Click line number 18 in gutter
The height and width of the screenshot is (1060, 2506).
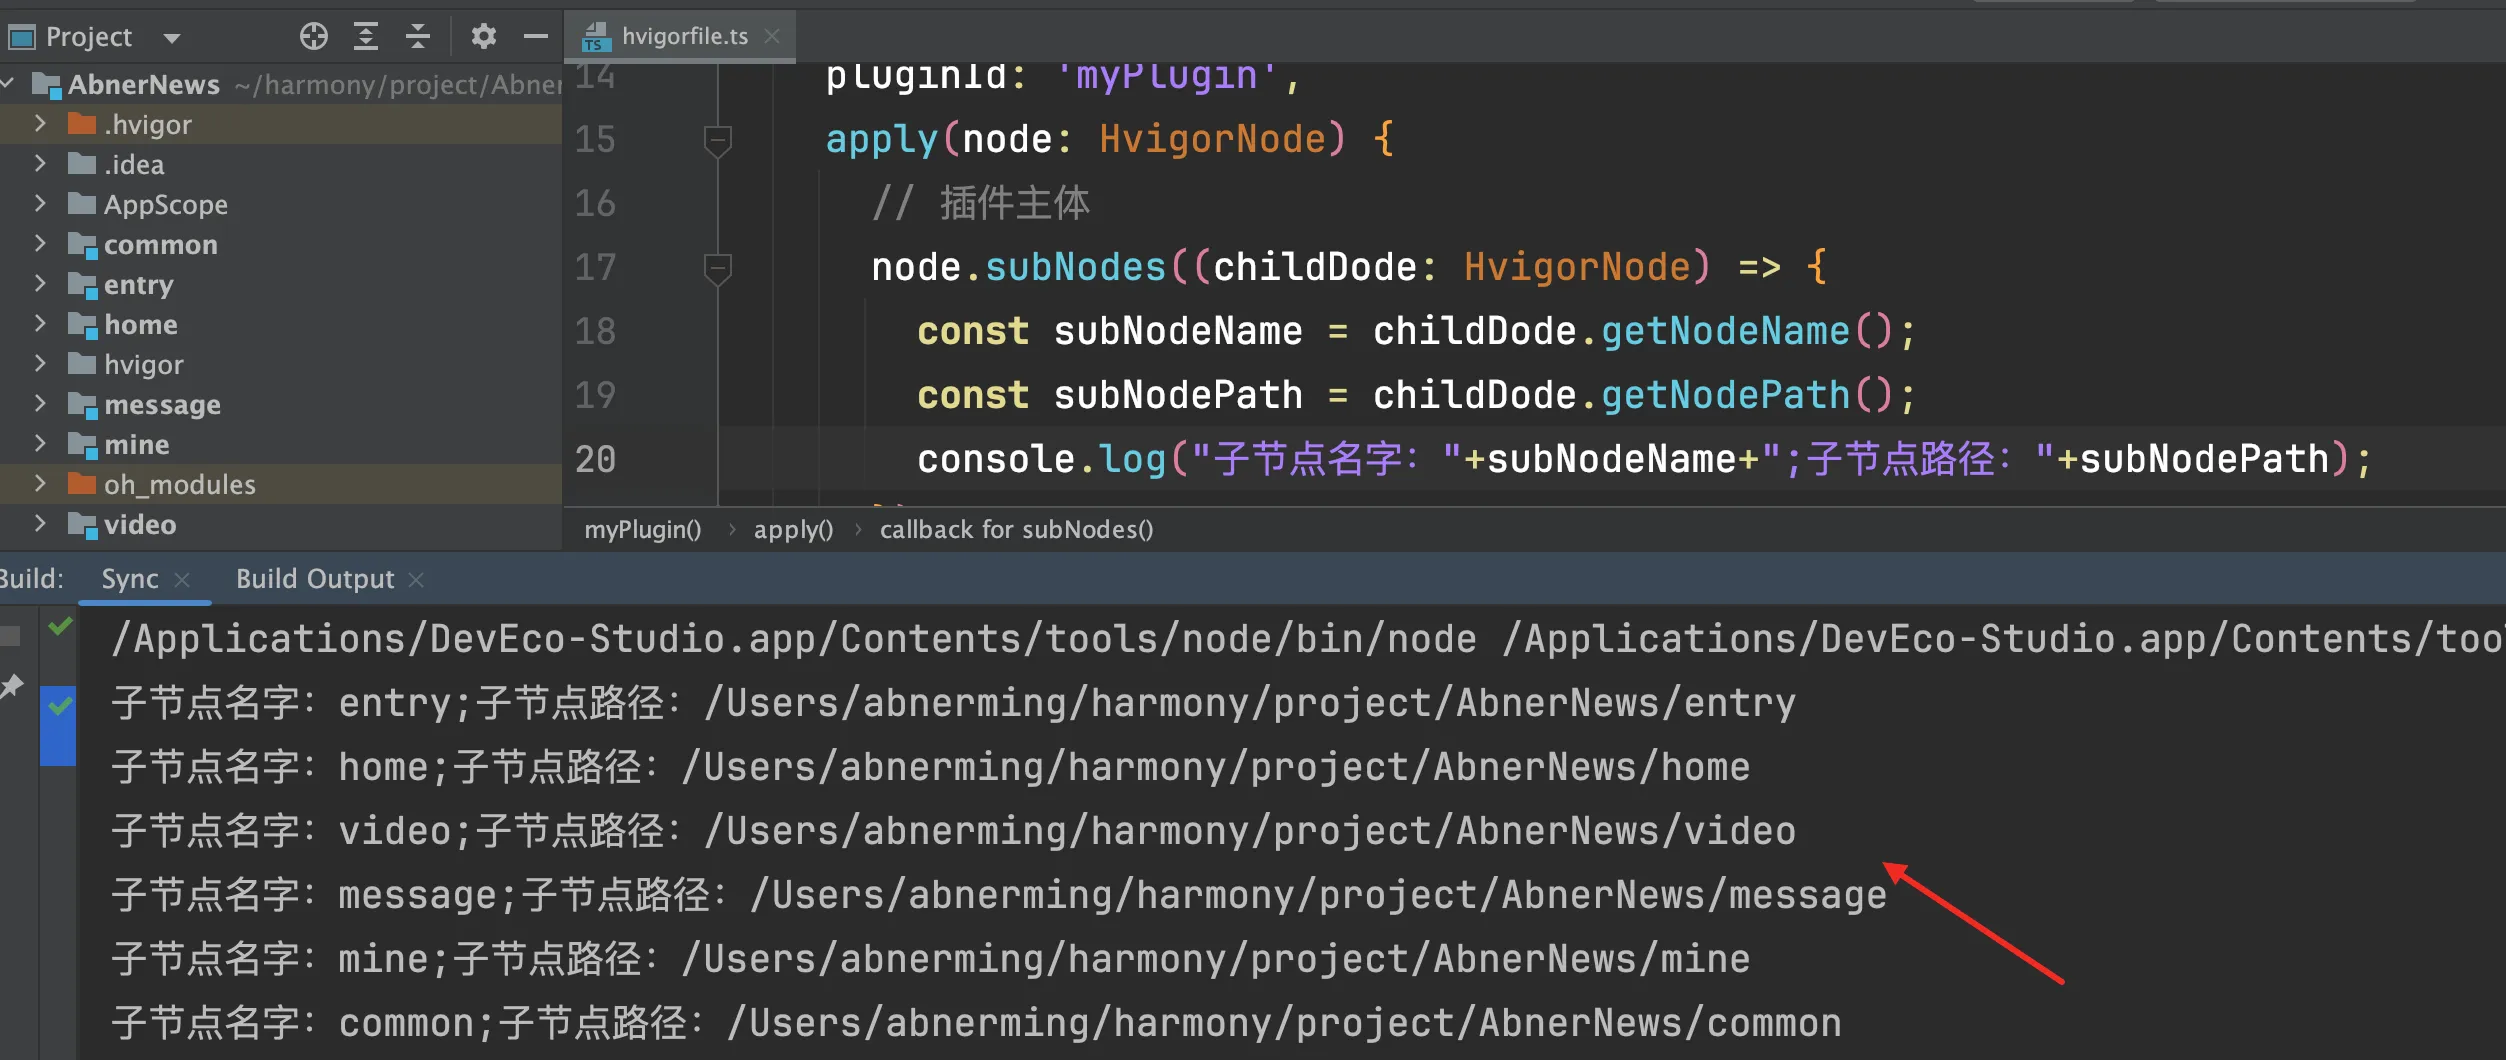596,331
